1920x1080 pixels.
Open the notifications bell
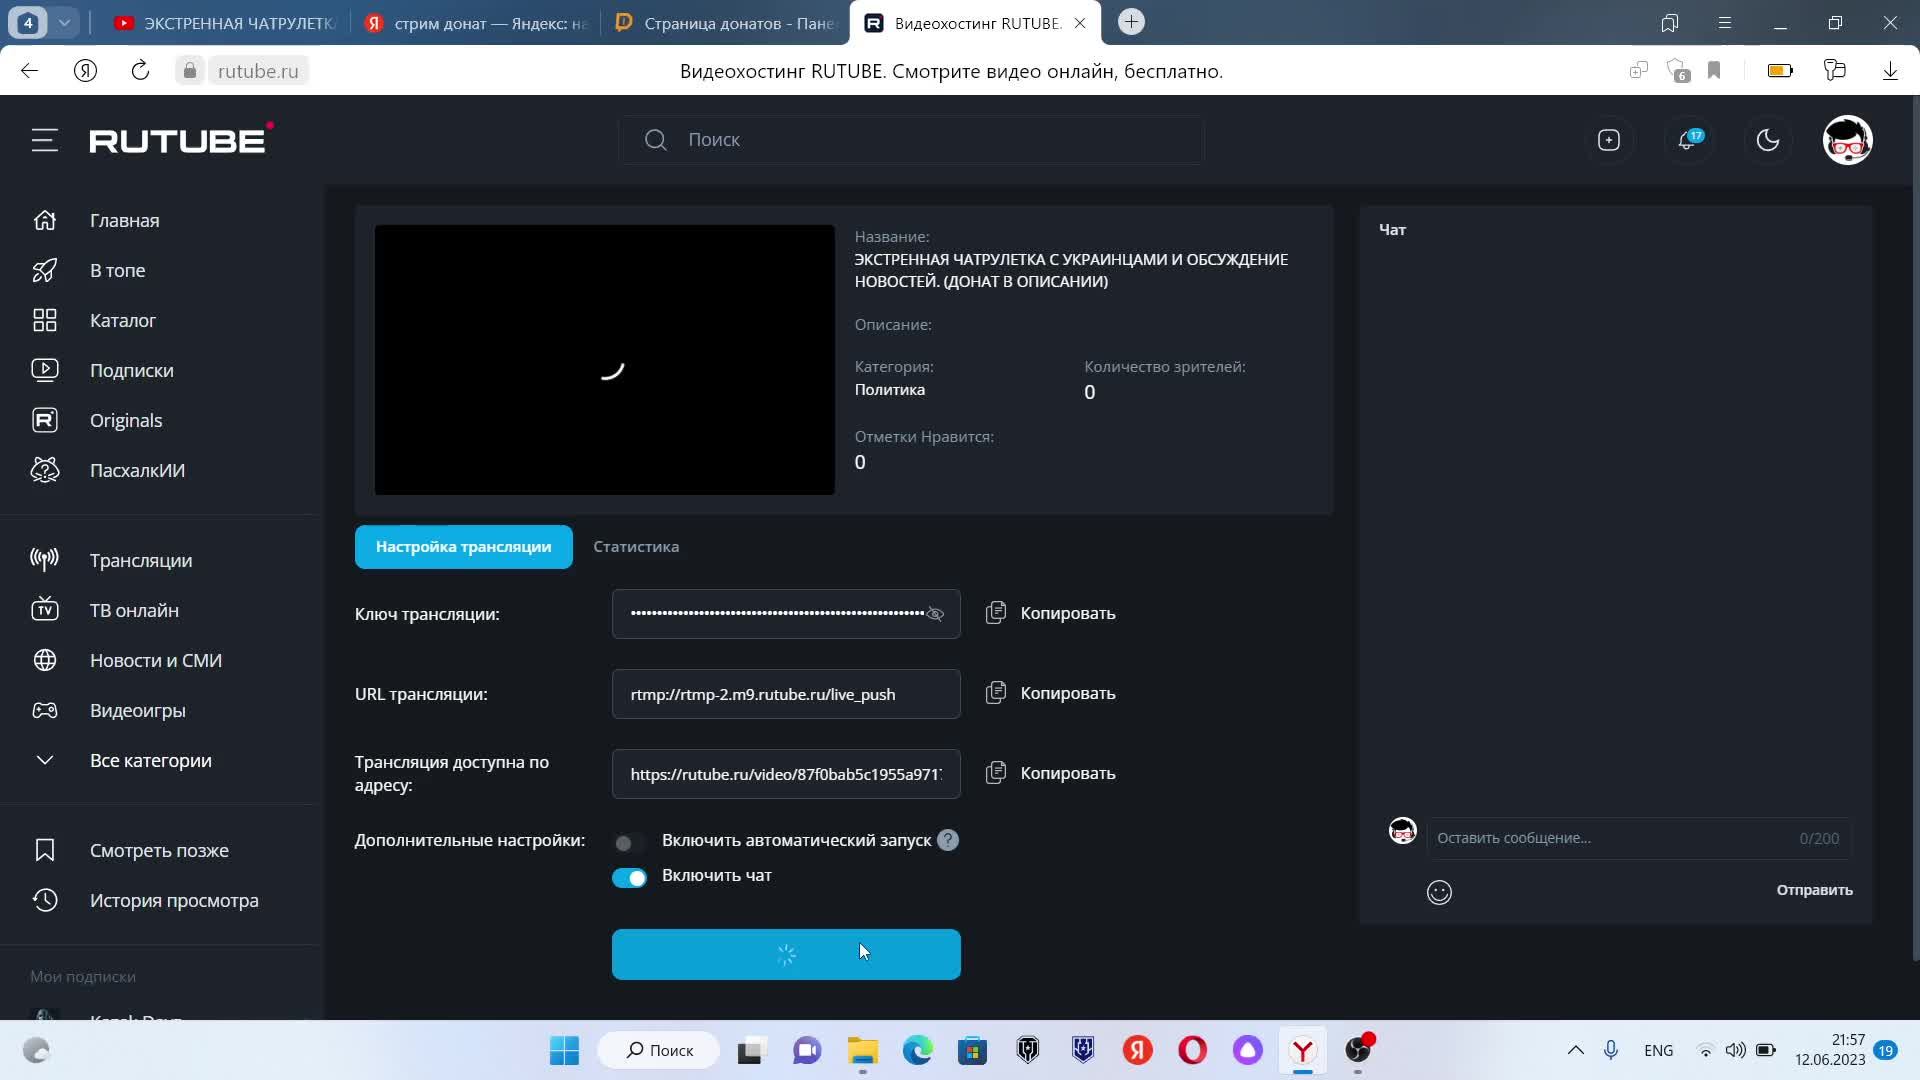coord(1688,140)
